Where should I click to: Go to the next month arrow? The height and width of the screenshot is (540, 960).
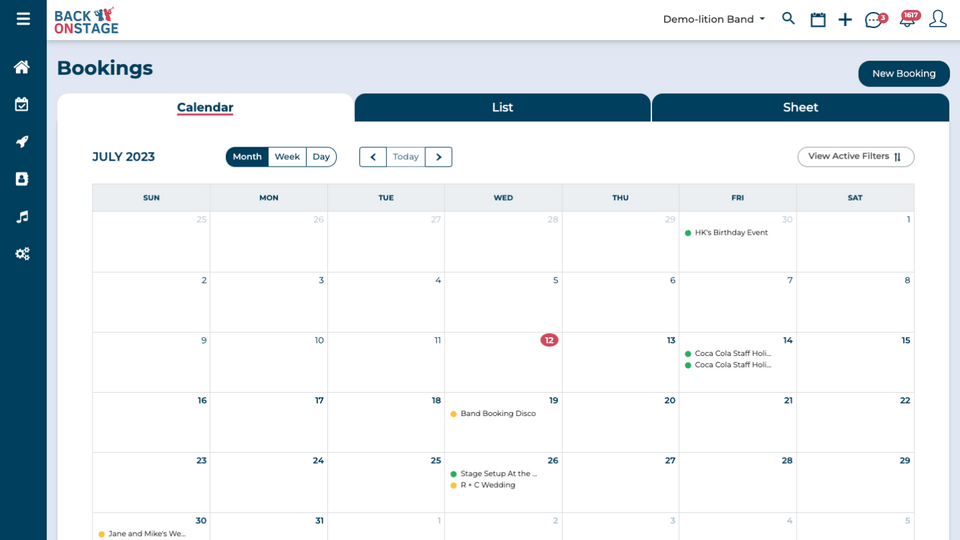tap(438, 157)
